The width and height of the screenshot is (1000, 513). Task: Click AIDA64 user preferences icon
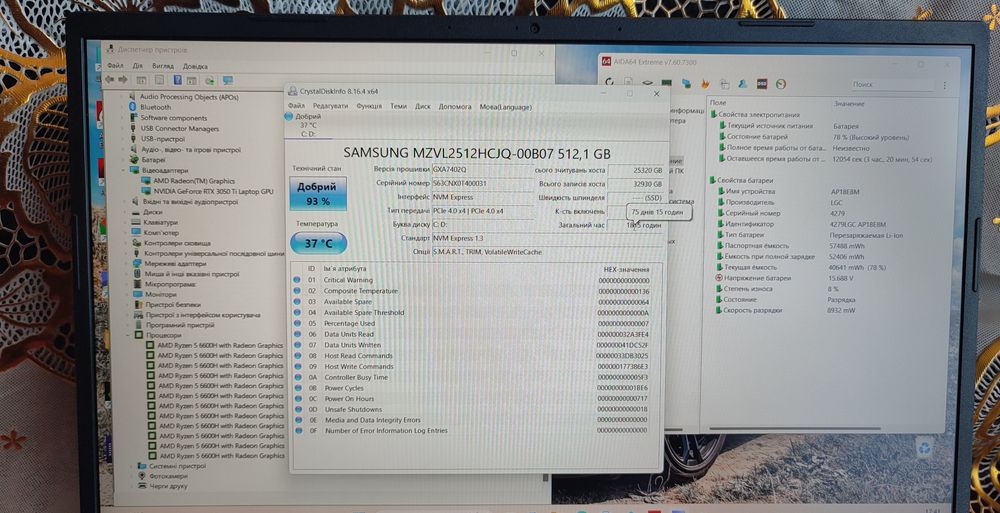[743, 84]
